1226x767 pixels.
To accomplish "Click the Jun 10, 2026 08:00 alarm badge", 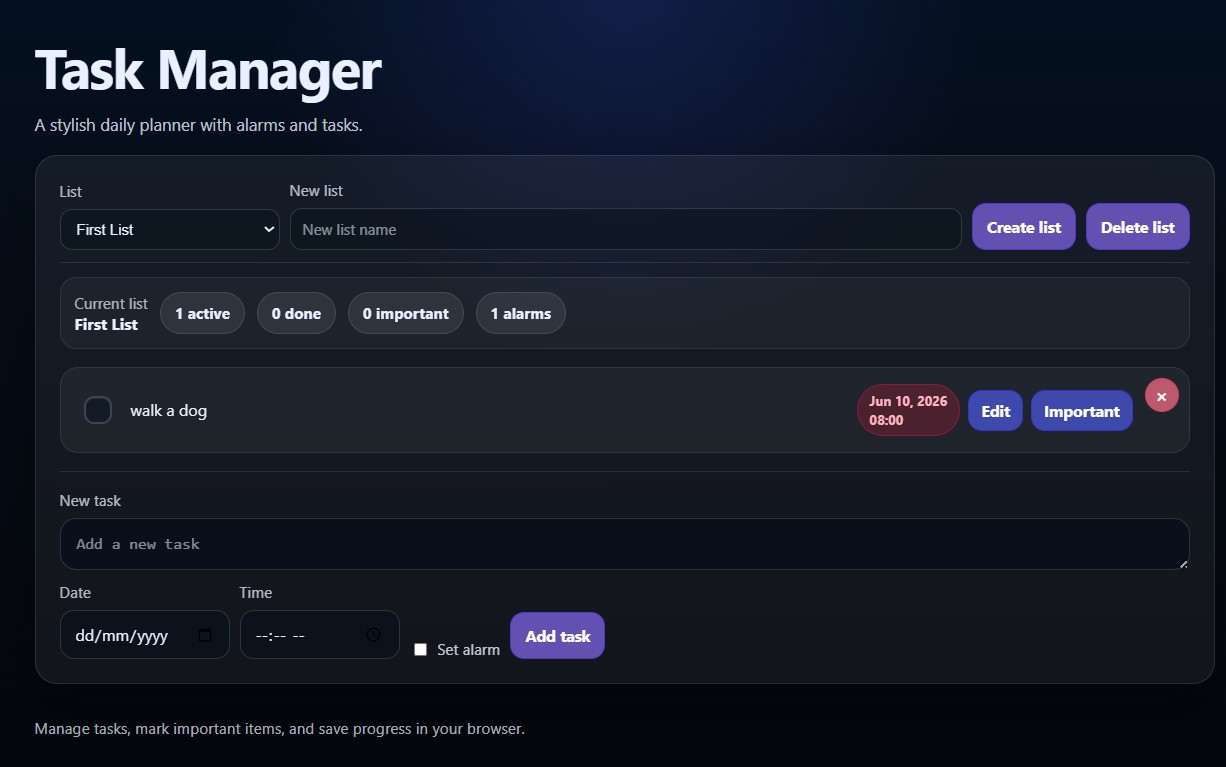I will pyautogui.click(x=908, y=410).
